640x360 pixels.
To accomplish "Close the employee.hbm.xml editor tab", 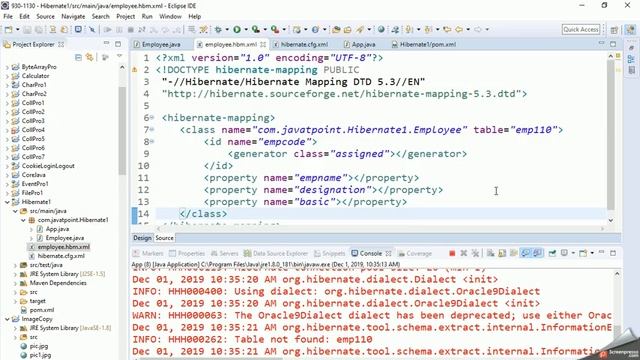I will click(x=263, y=44).
